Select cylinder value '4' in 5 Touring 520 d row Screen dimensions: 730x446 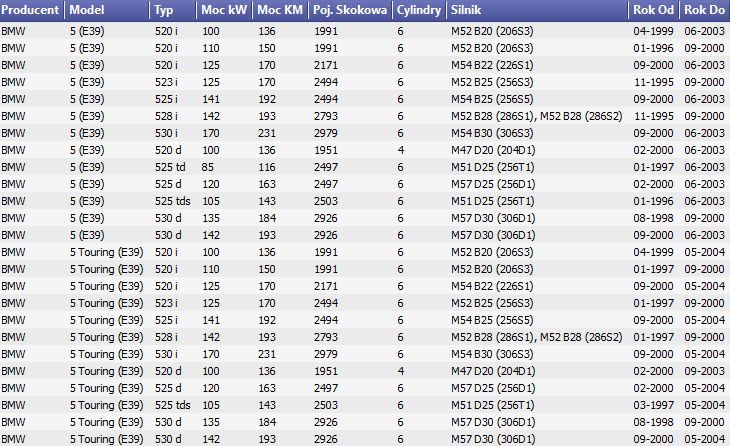tap(400, 371)
